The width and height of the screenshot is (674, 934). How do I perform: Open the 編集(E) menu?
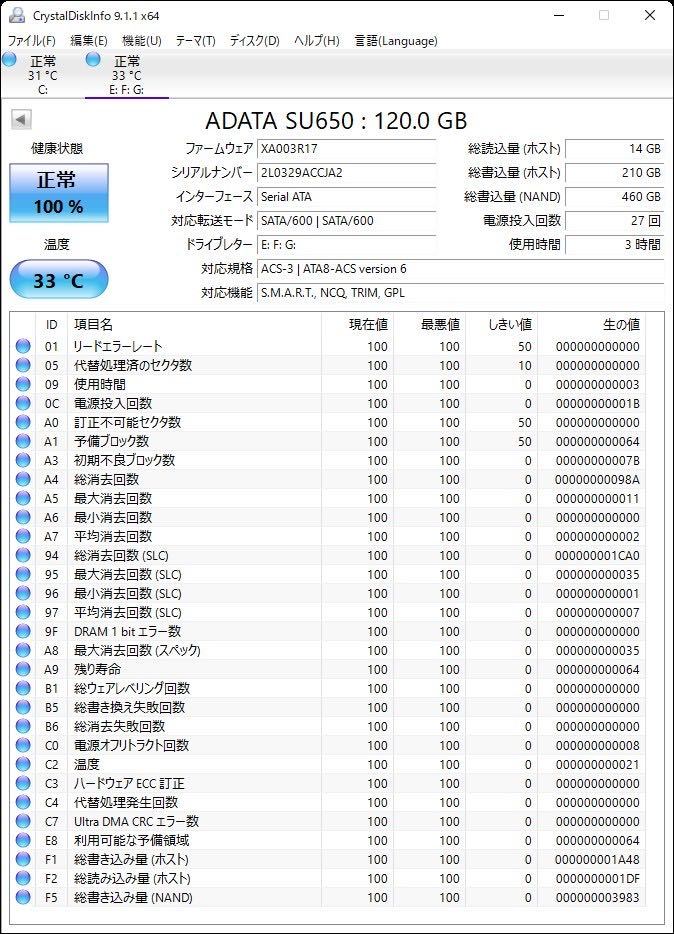89,41
